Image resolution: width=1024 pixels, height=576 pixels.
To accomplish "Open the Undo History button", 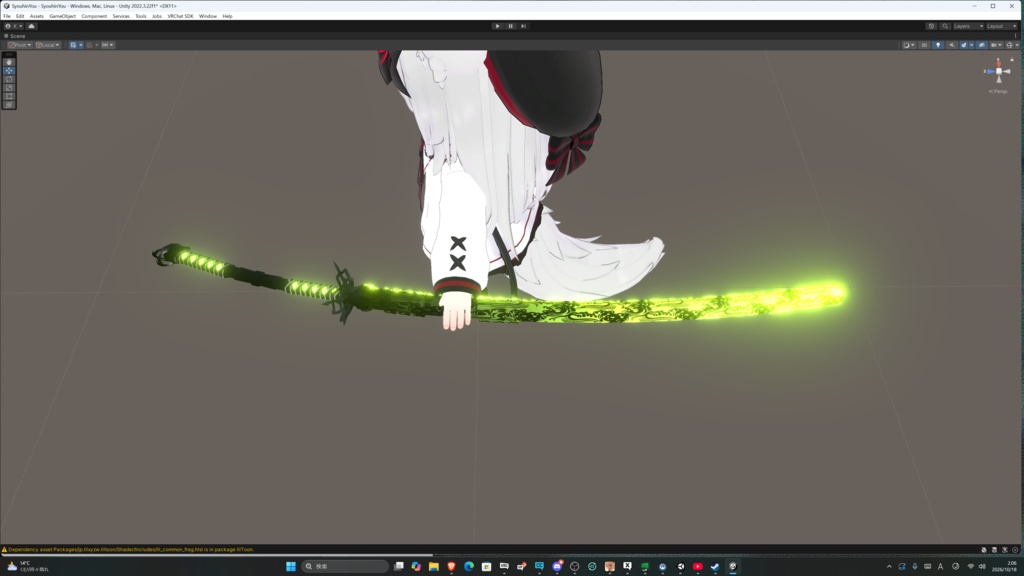I will pos(931,26).
